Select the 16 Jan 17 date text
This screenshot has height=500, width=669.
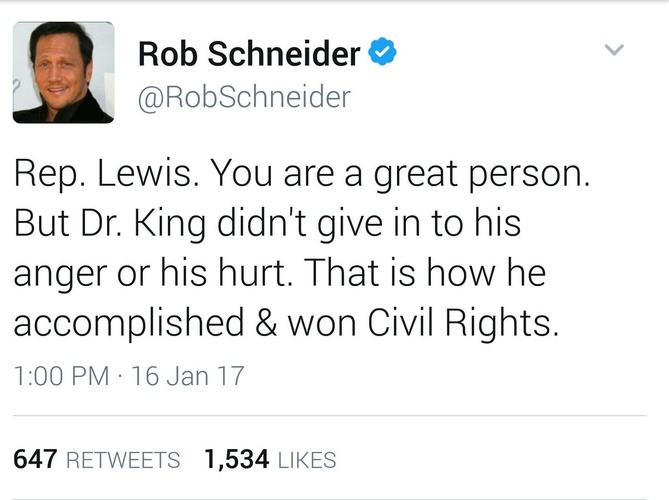click(188, 376)
